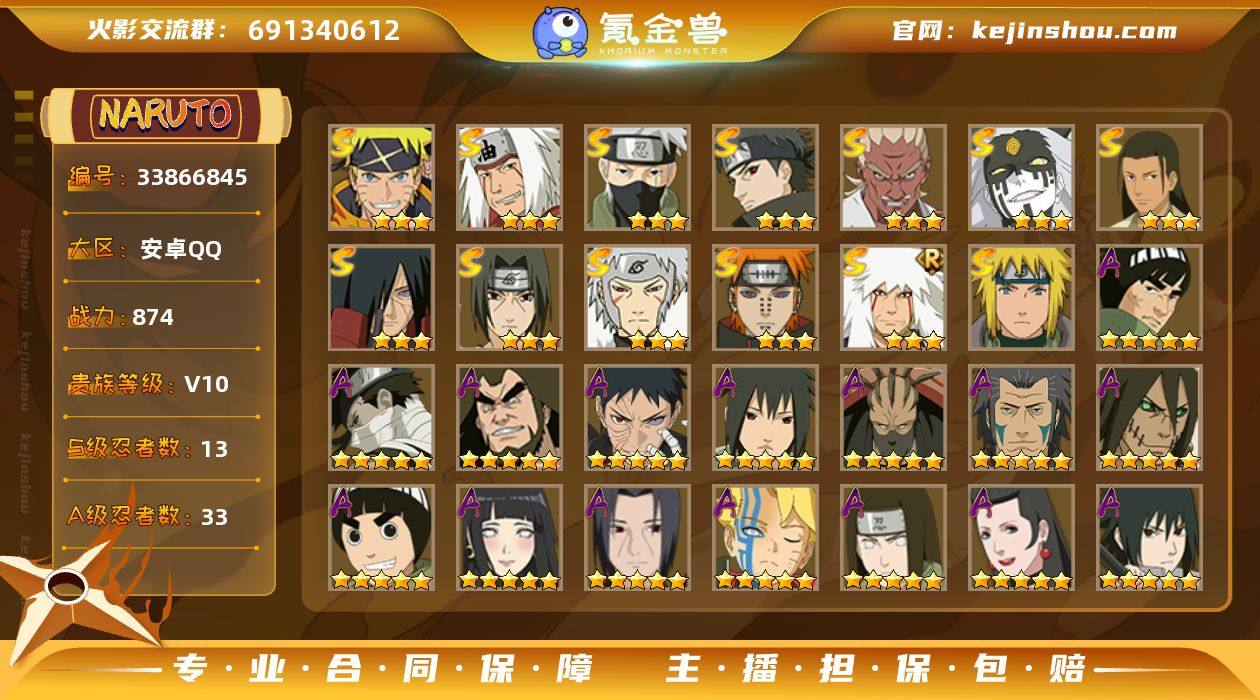Select the V10 noble level entry

(162, 384)
